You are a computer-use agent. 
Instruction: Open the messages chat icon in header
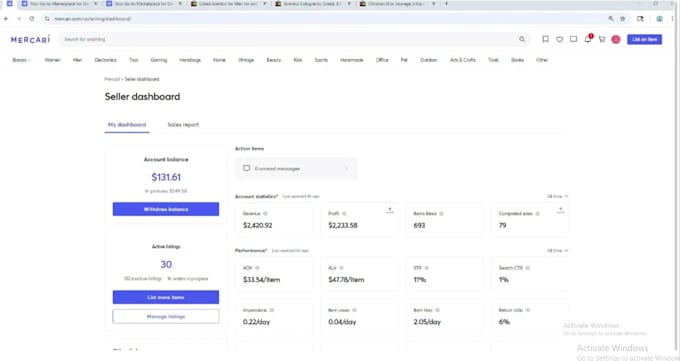click(573, 39)
